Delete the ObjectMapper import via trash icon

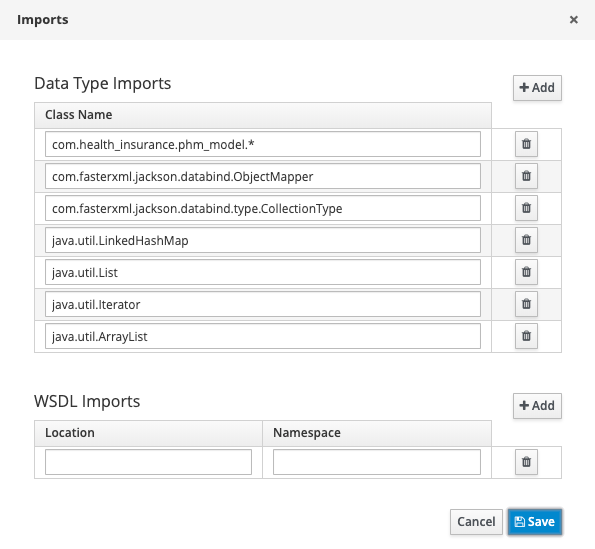coord(526,176)
